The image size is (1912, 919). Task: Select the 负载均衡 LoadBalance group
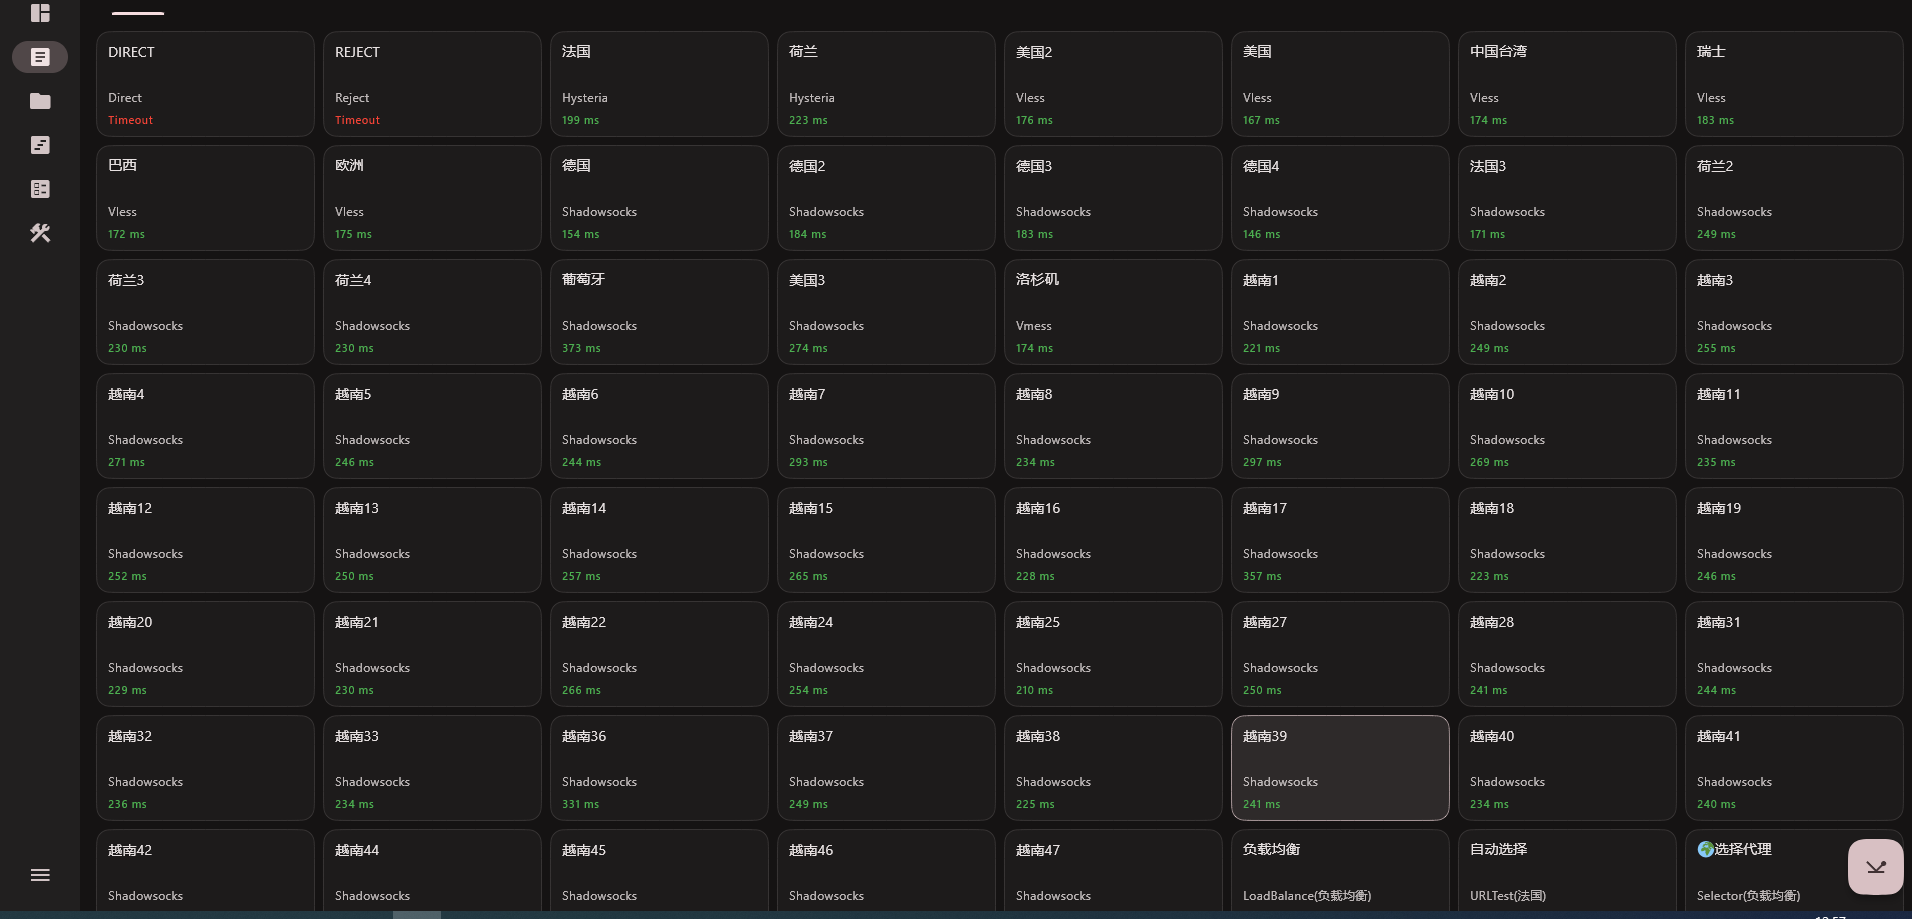click(x=1340, y=872)
